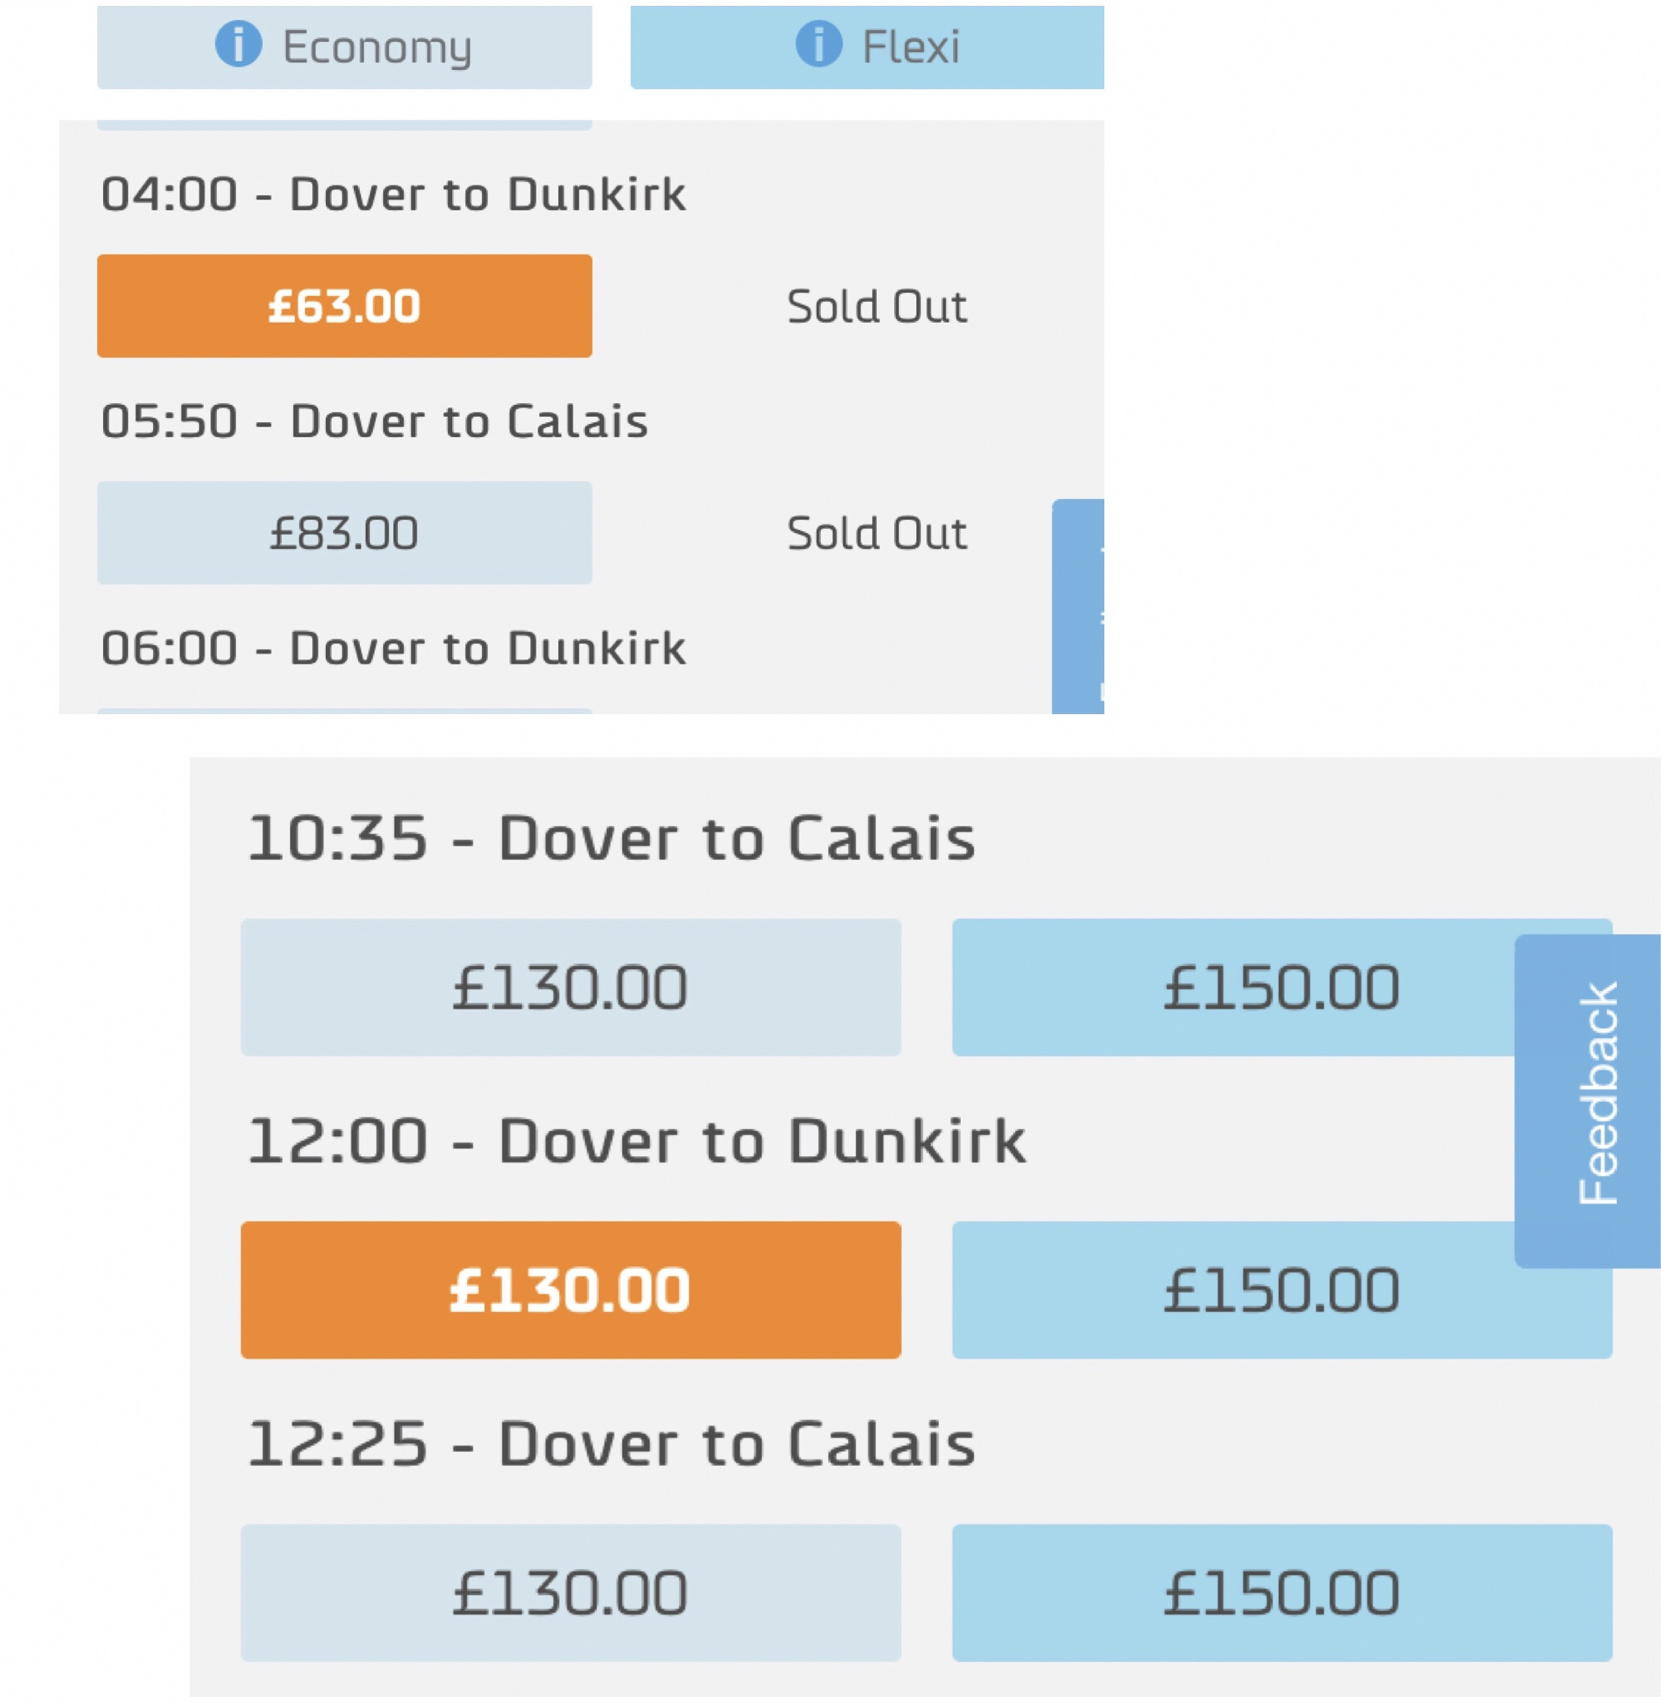The image size is (1661, 1705).
Task: Choose the £83.00 fare for 05:50 Calais
Action: click(x=344, y=533)
